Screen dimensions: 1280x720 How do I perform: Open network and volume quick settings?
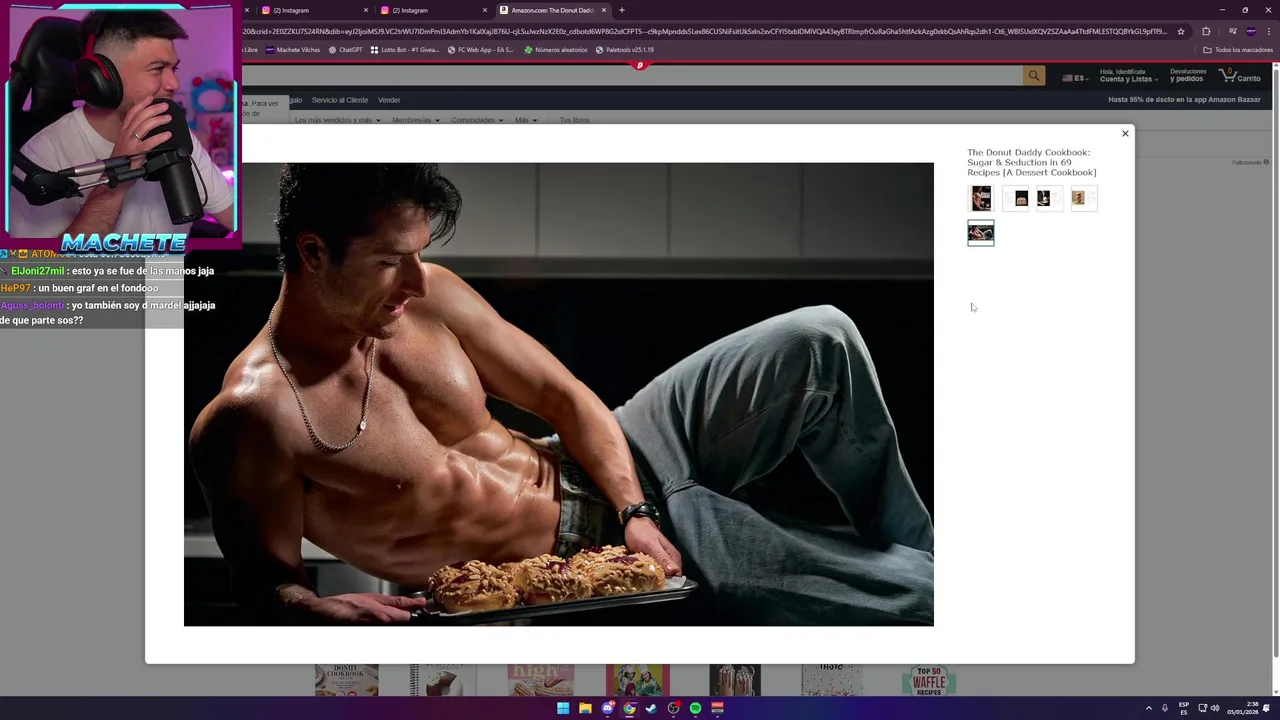point(1209,708)
